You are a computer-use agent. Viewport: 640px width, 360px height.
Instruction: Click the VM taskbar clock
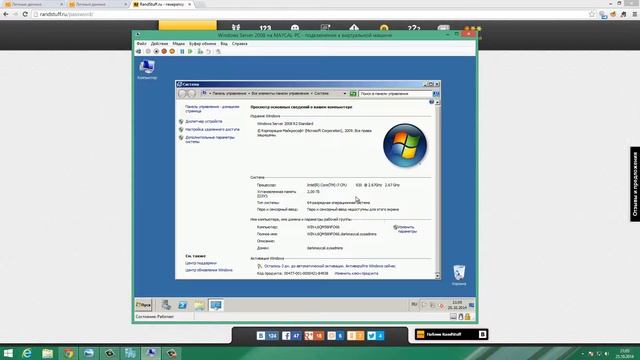pos(457,305)
